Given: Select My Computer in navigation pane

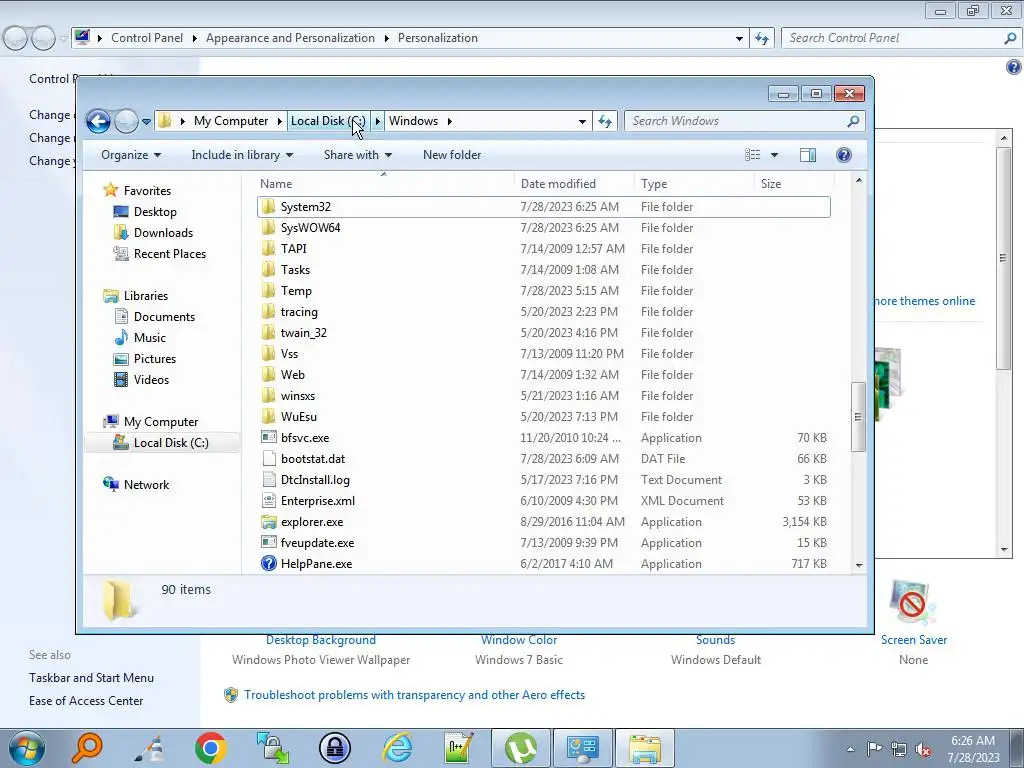Looking at the screenshot, I should point(161,421).
